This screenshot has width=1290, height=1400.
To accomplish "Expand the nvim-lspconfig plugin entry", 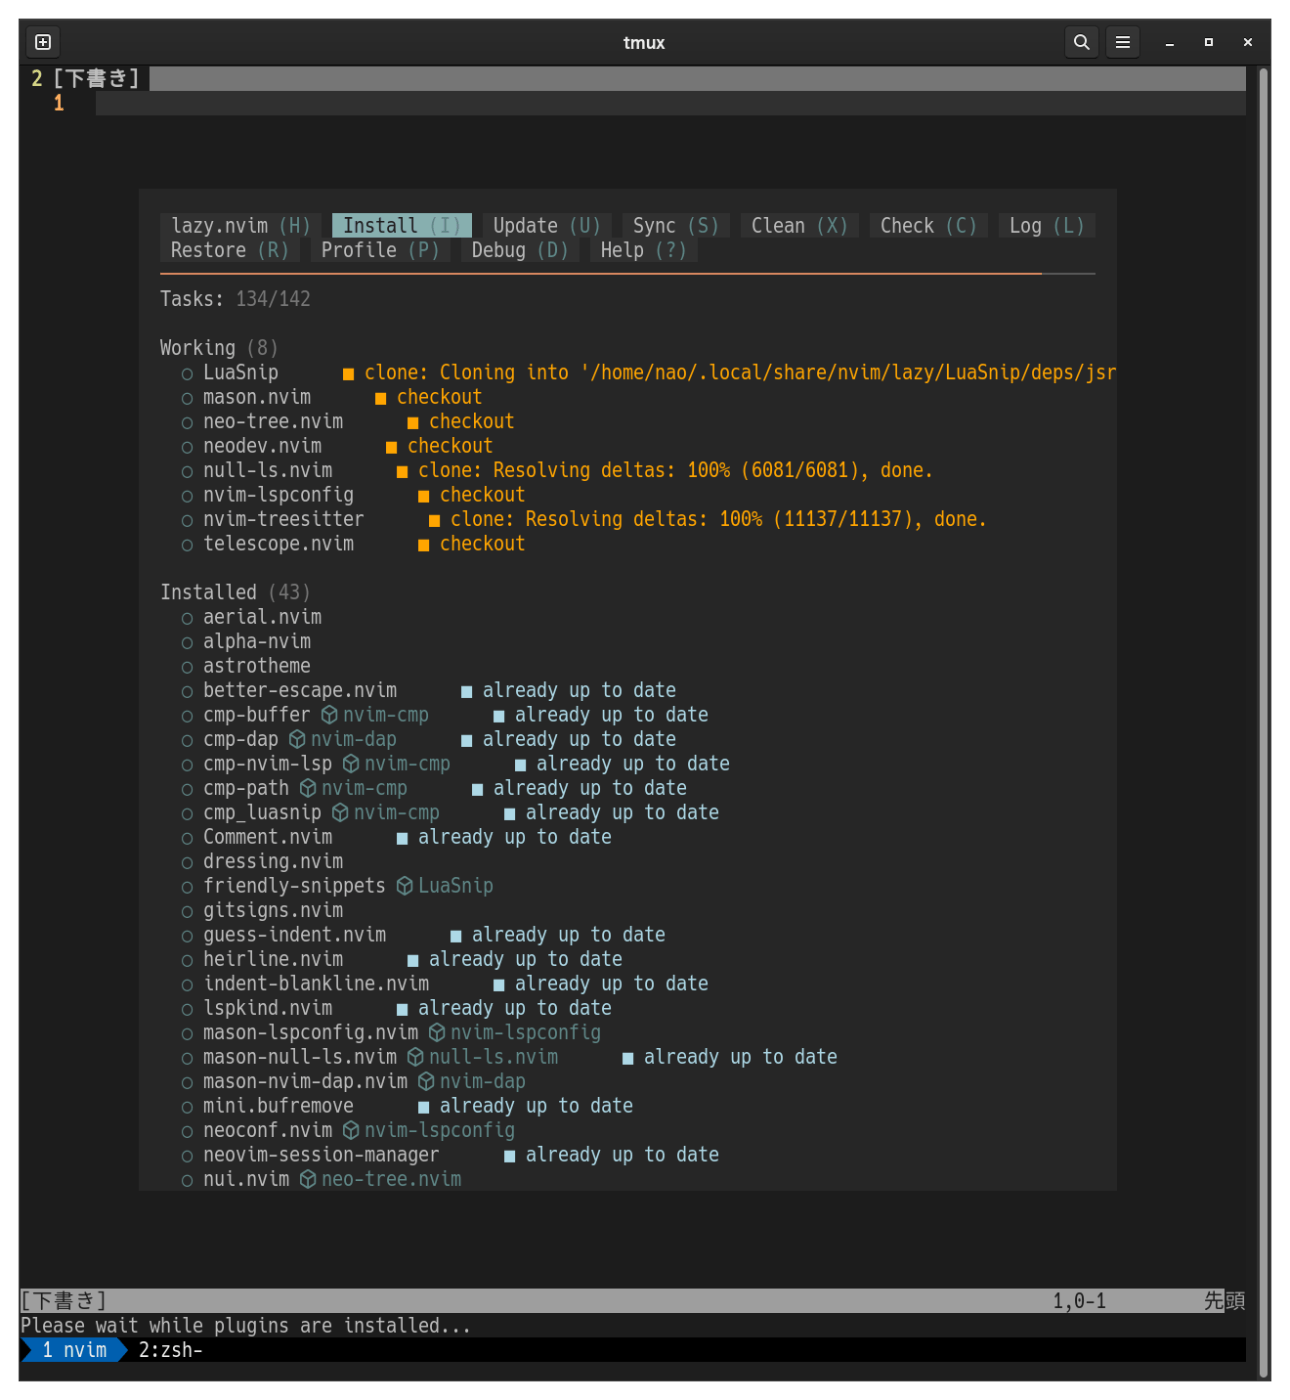I will click(278, 495).
